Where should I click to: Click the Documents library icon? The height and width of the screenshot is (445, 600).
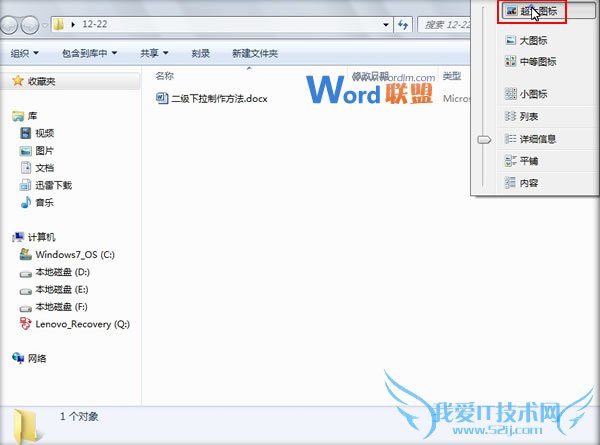[x=25, y=168]
